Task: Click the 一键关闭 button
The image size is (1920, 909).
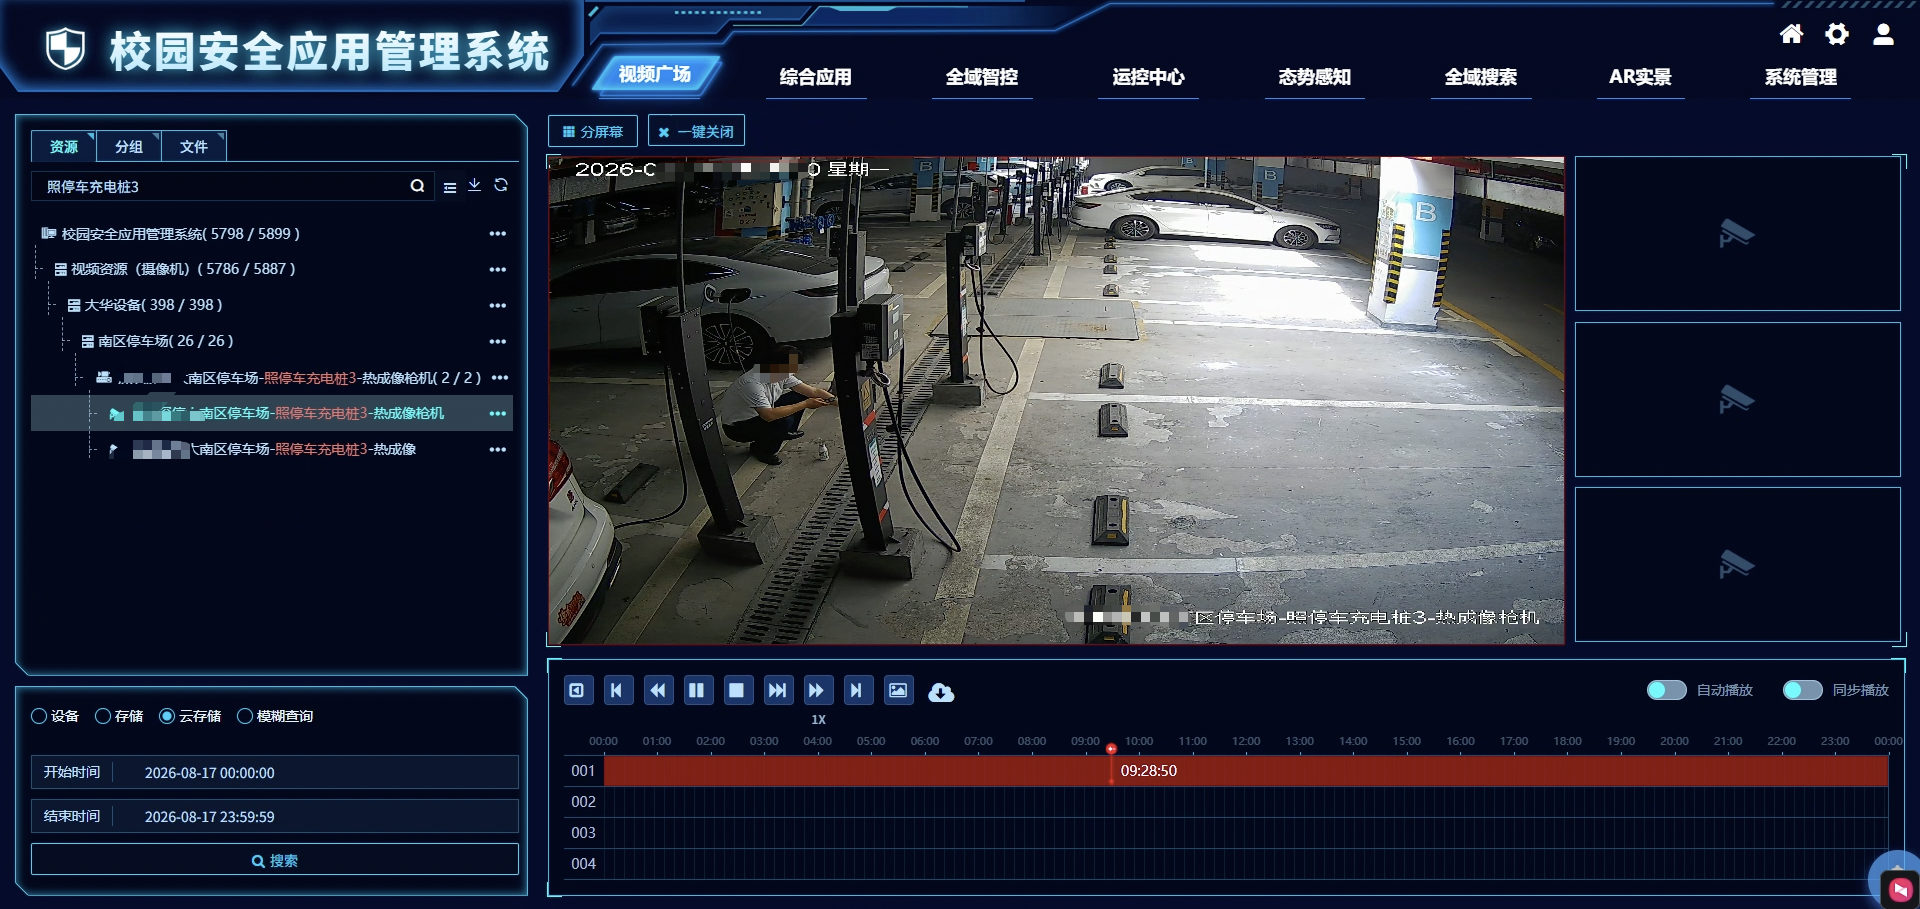Action: point(696,131)
